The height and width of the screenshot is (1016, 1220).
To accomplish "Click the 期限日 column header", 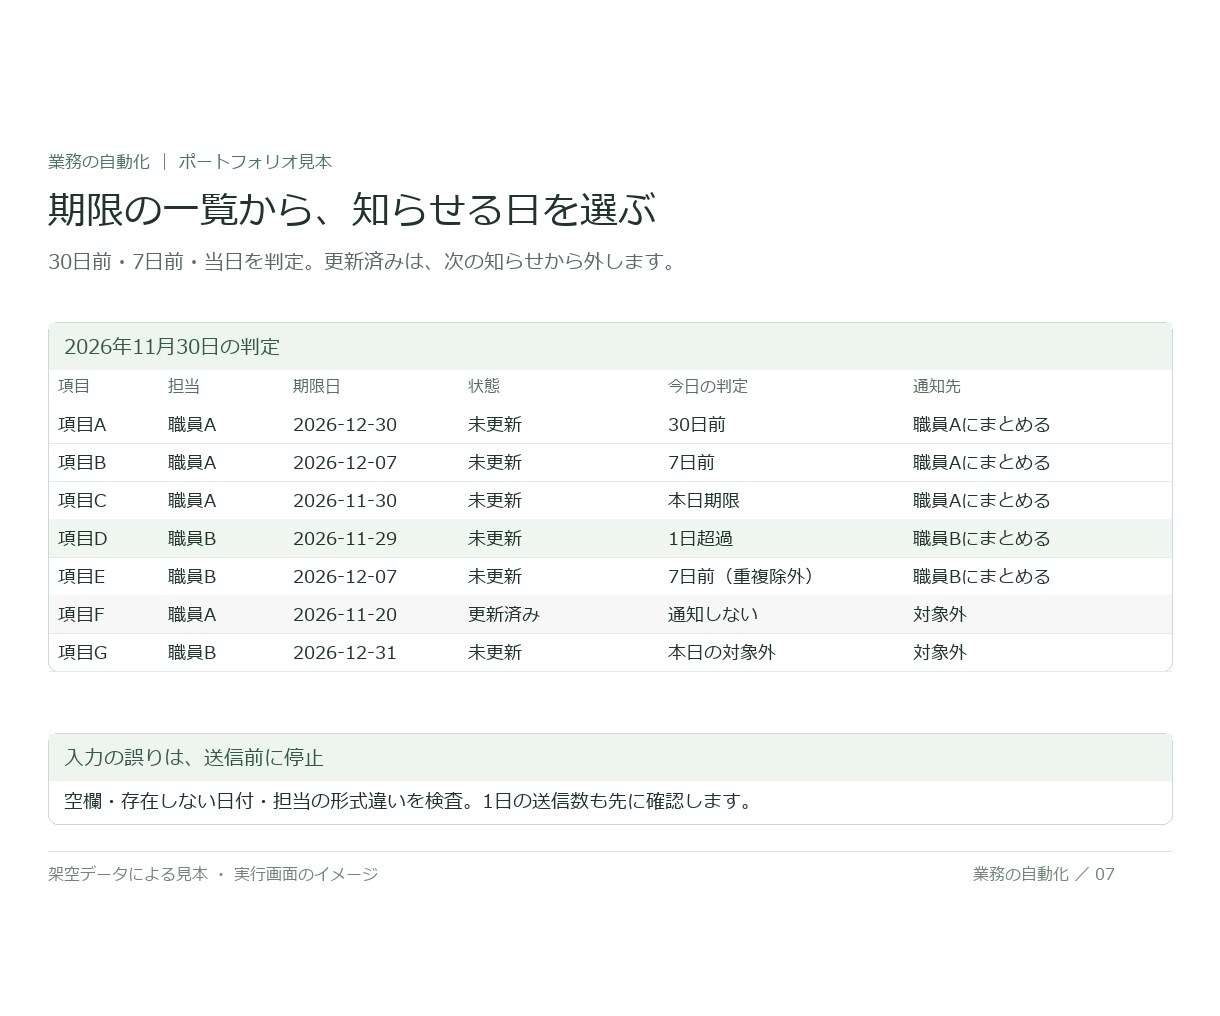I will pos(317,386).
